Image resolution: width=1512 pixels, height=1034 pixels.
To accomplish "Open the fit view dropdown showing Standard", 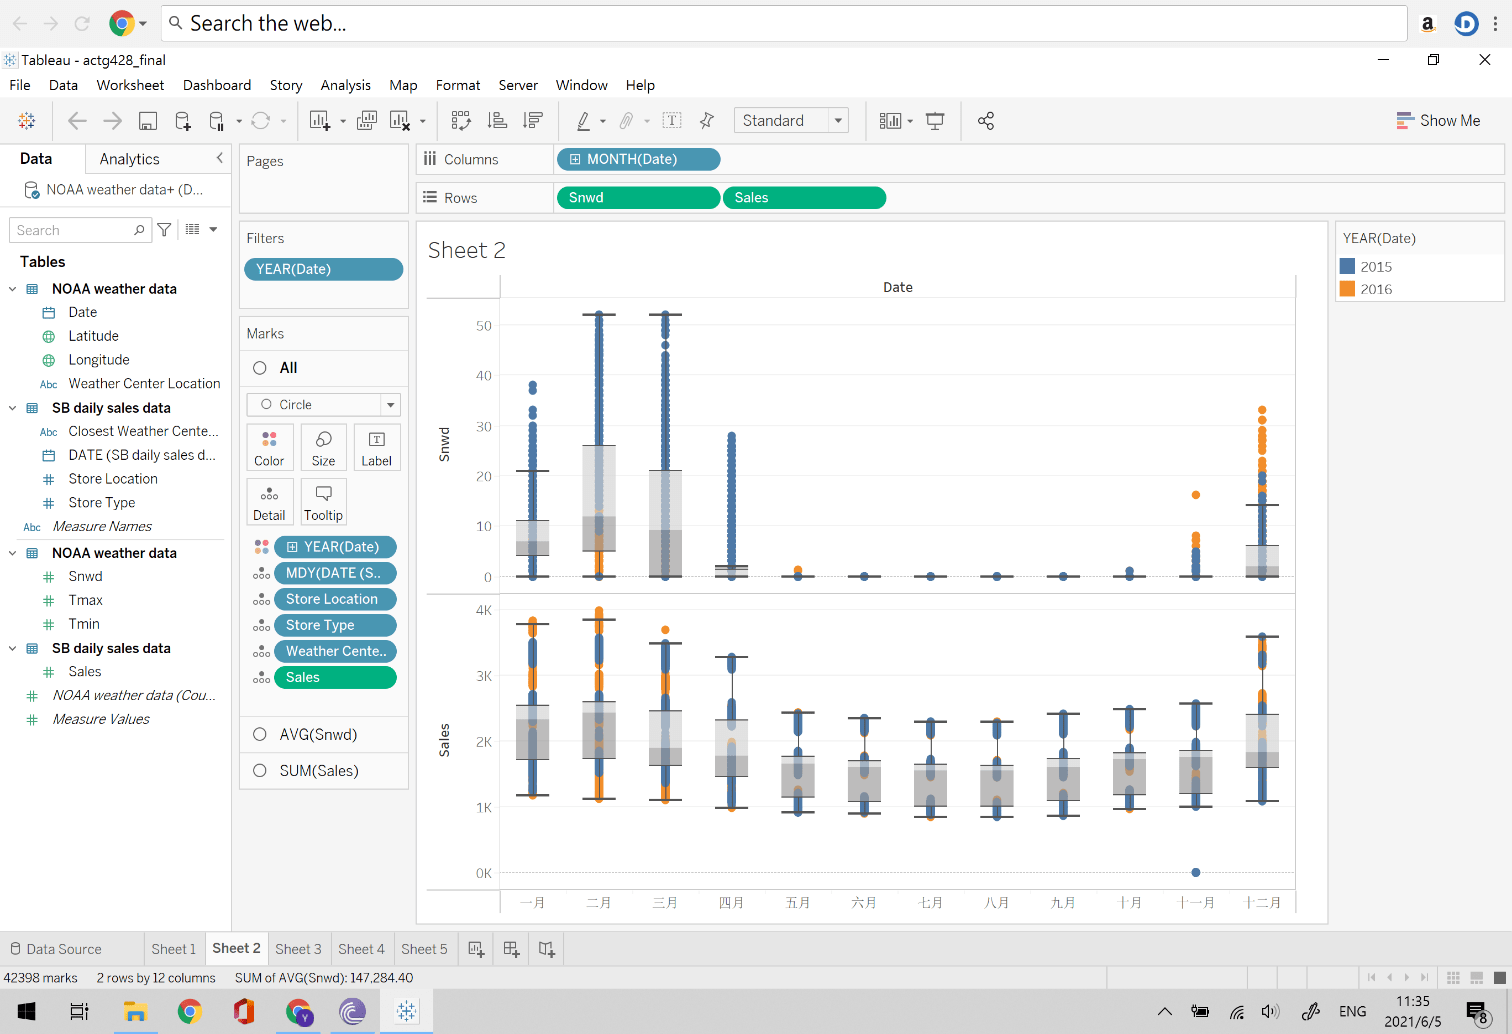I will [x=791, y=120].
